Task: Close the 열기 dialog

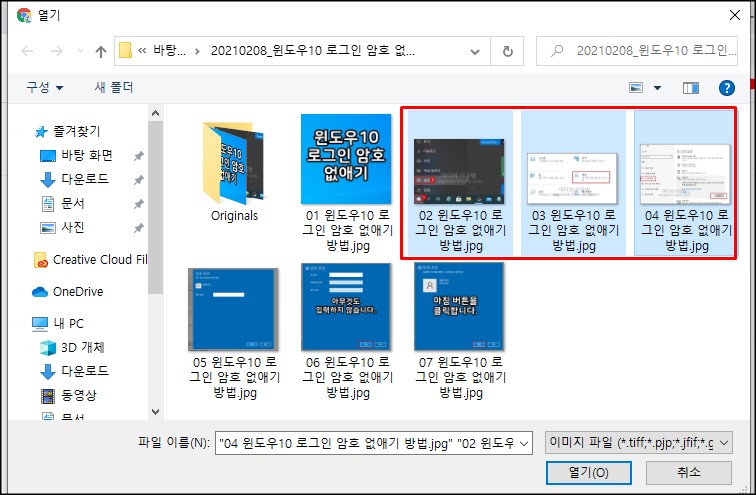Action: [735, 15]
